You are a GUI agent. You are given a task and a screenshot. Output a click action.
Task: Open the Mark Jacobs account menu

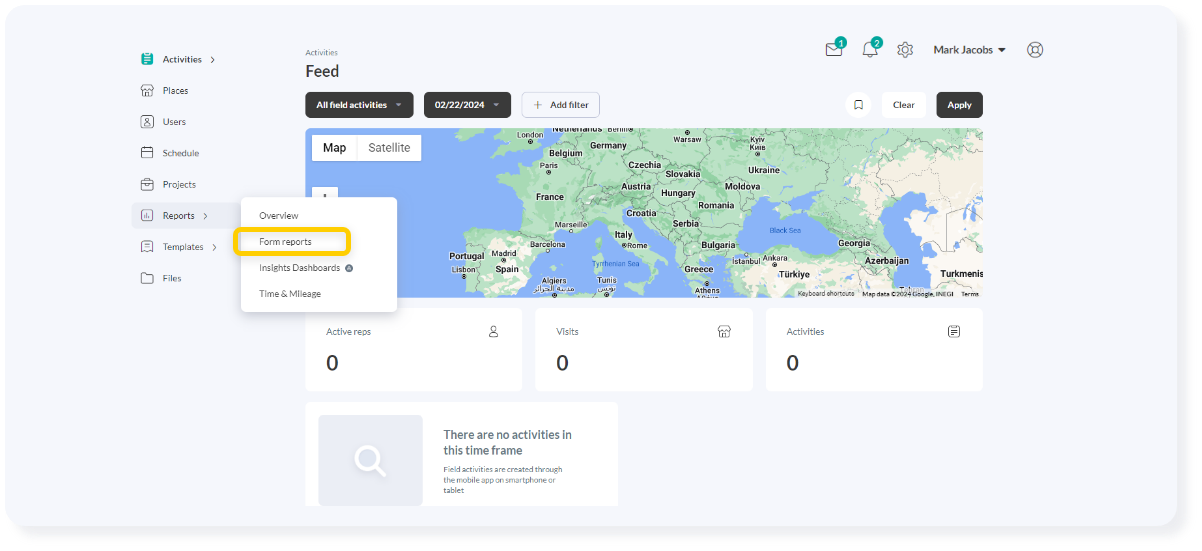tap(969, 50)
